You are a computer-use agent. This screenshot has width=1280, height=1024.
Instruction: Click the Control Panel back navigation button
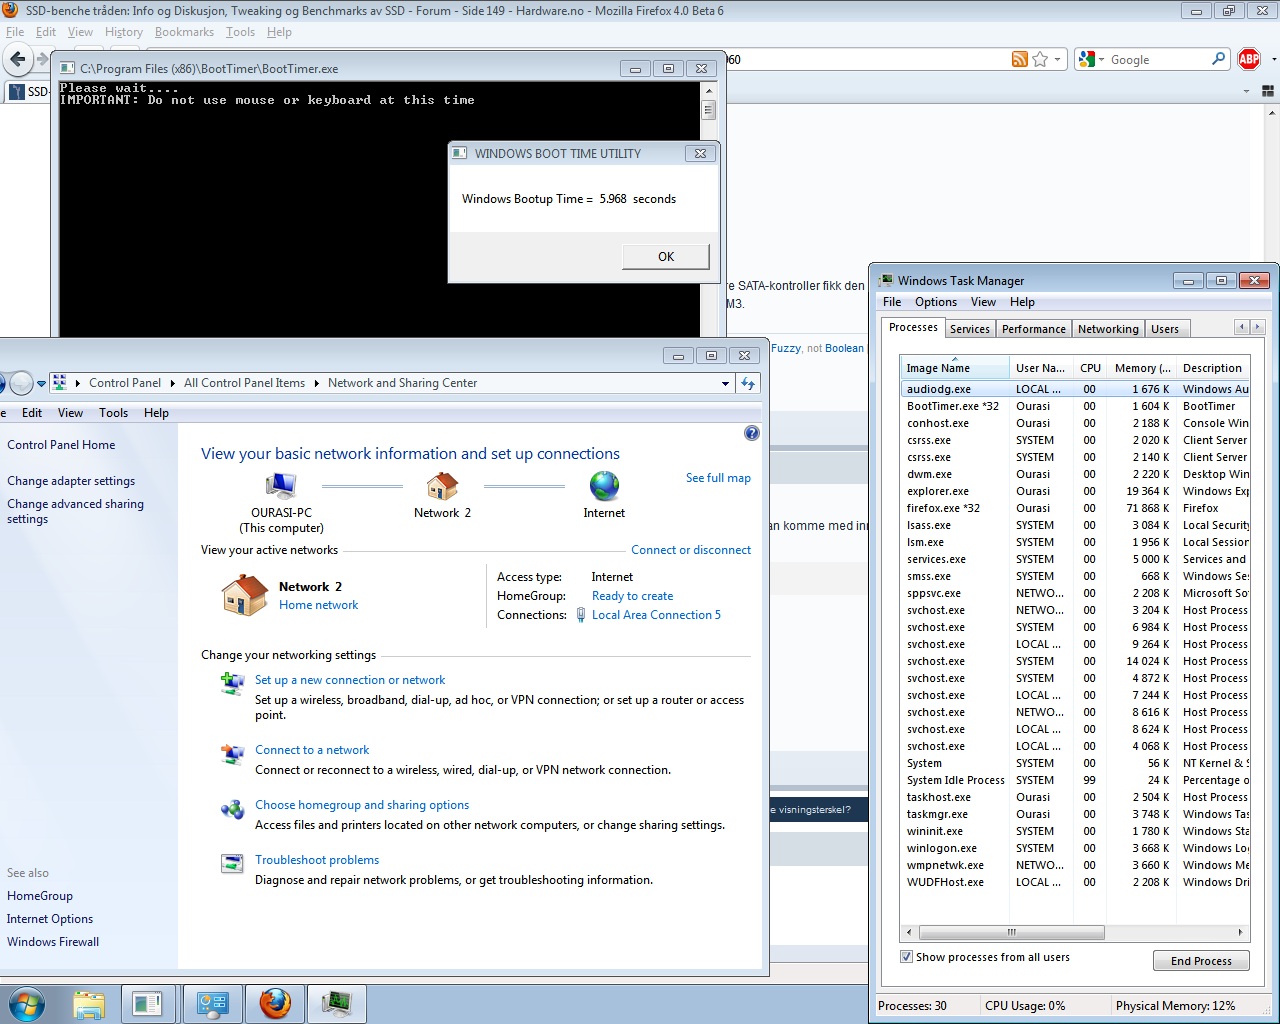pyautogui.click(x=3, y=383)
